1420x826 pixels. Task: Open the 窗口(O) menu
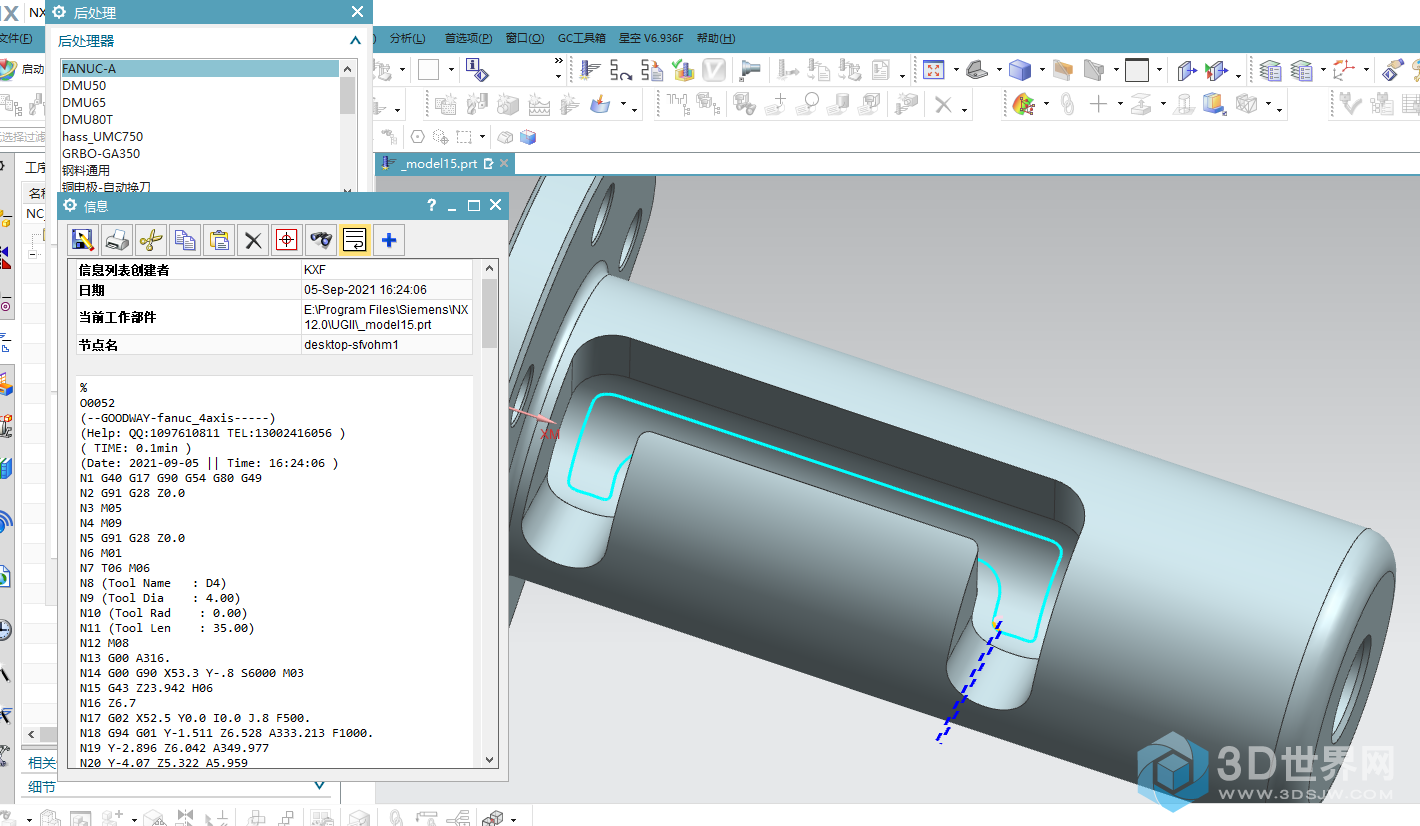[525, 38]
